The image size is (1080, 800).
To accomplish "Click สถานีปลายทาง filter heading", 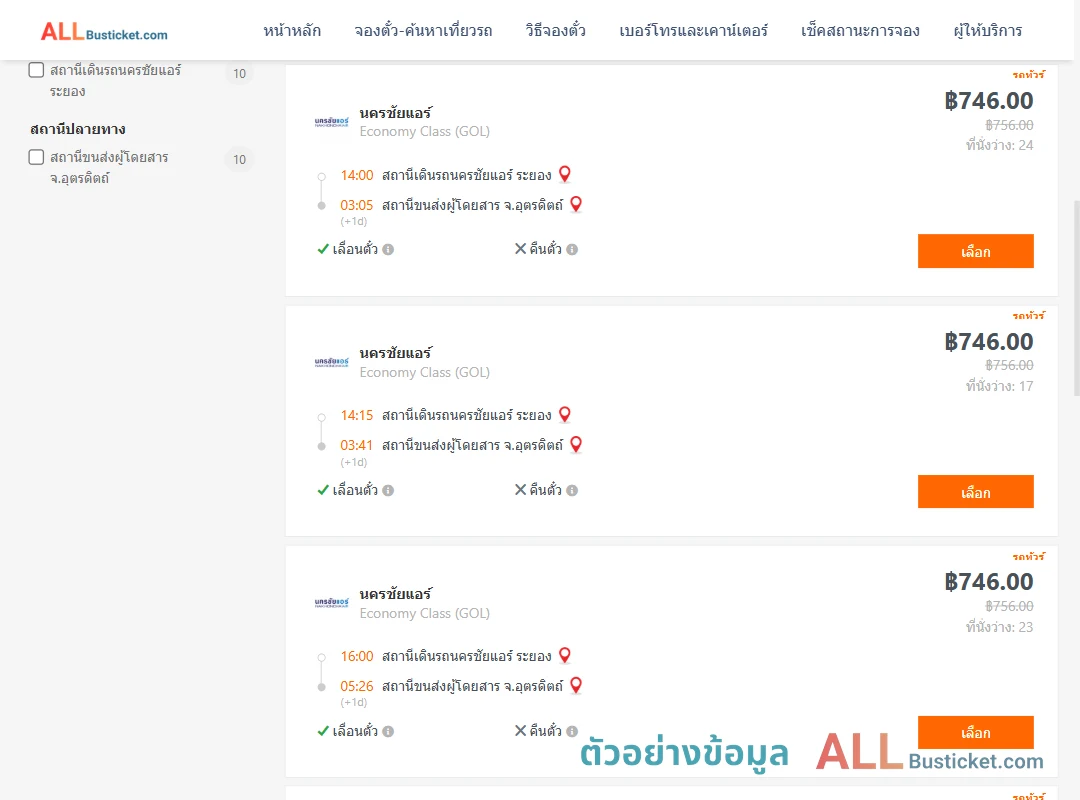I will [x=78, y=129].
